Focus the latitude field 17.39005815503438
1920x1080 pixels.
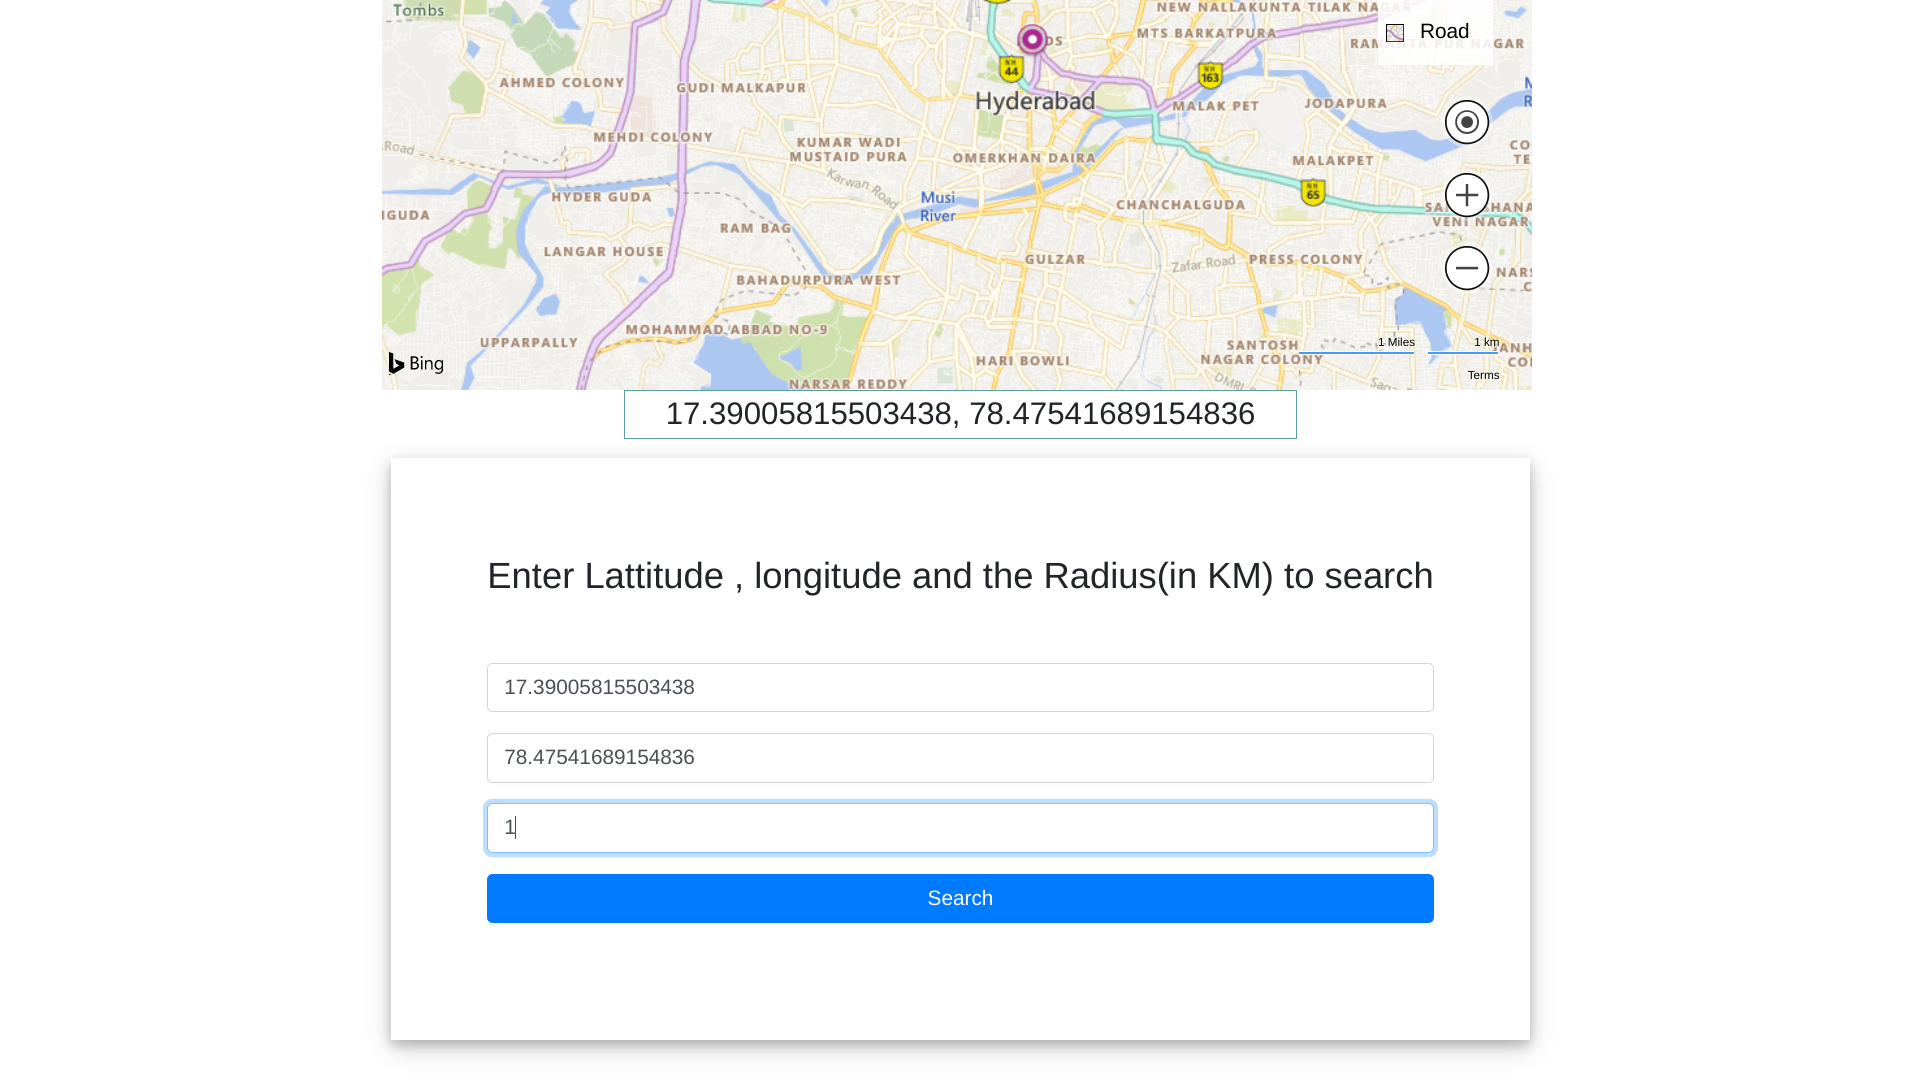point(960,688)
